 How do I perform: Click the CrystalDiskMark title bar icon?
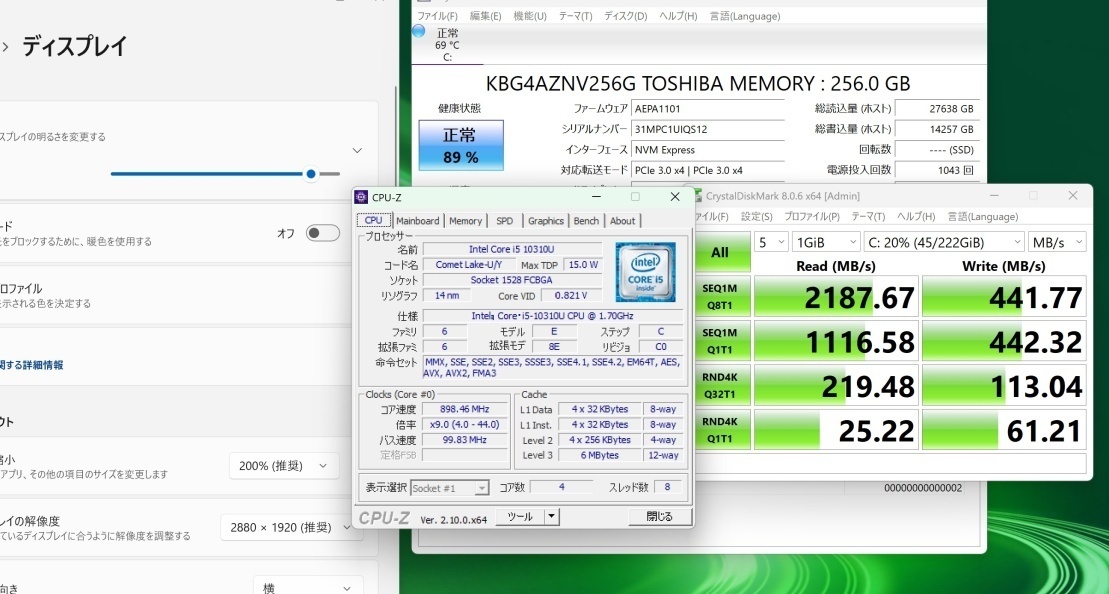[x=696, y=196]
